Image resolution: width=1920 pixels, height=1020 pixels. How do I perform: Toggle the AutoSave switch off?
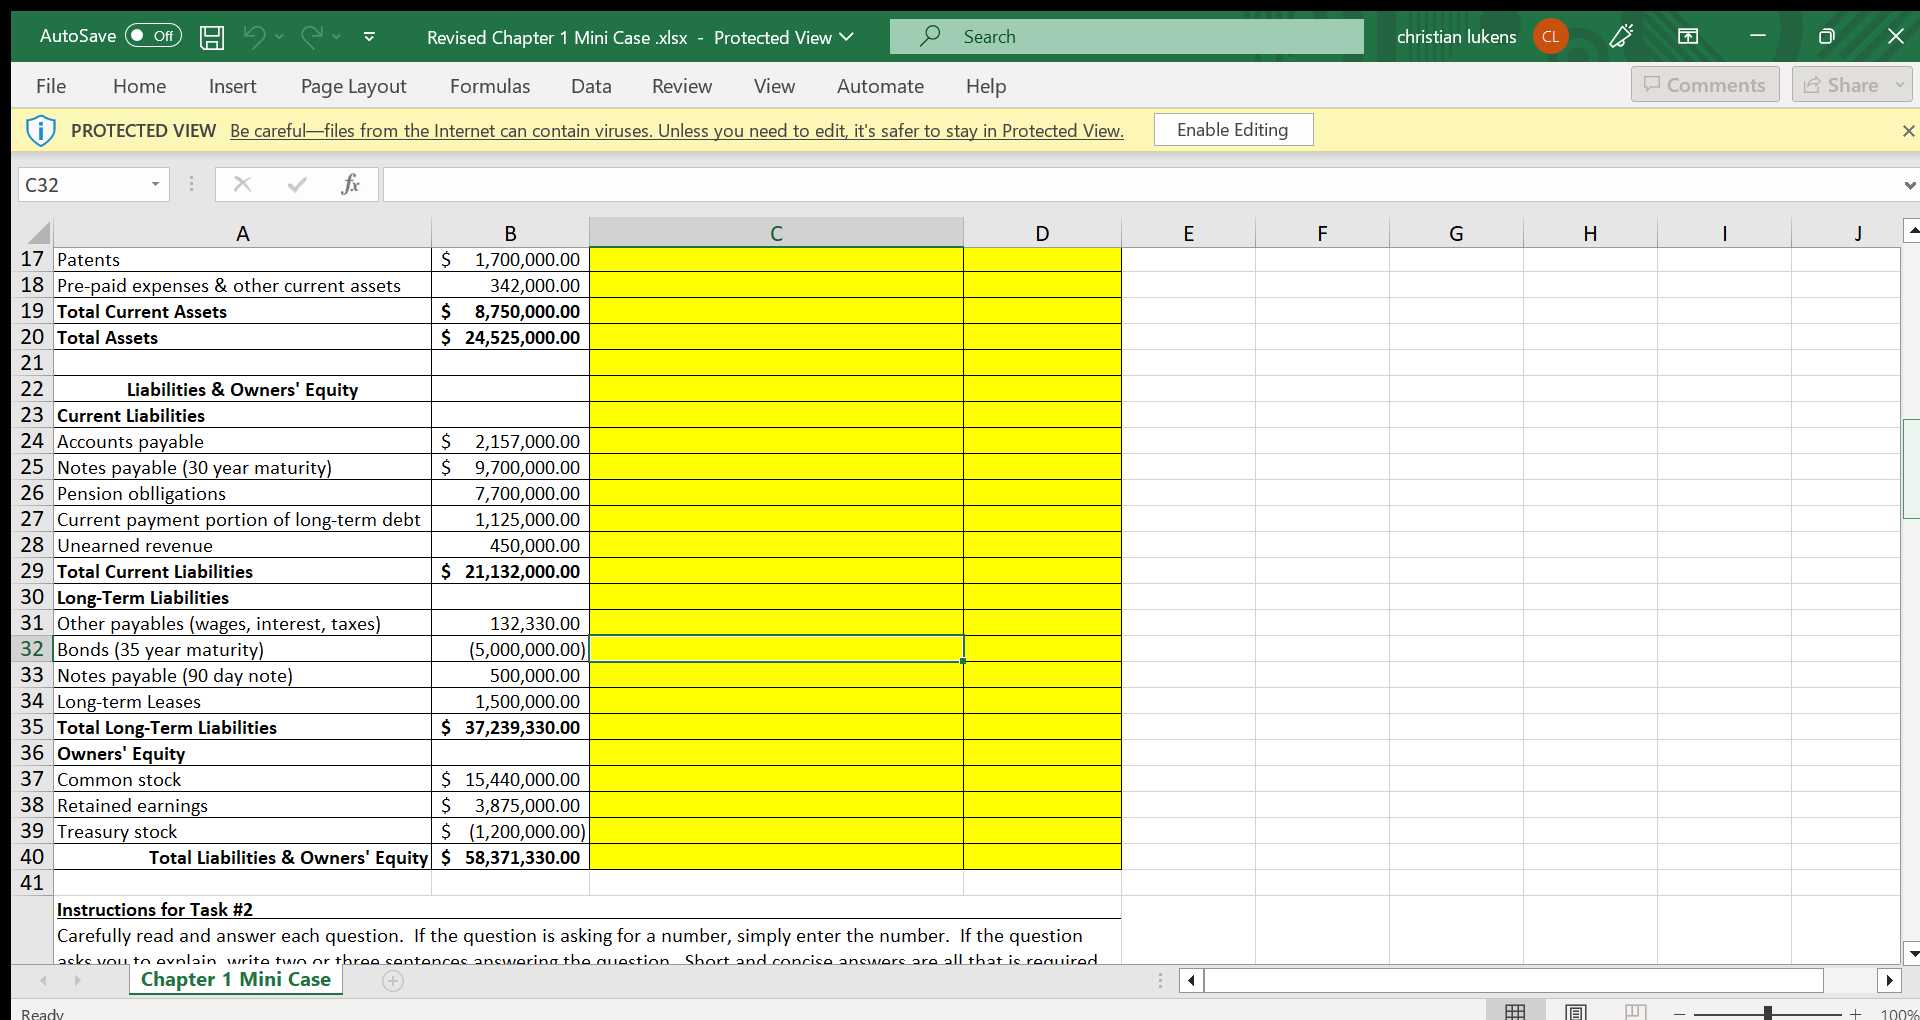pyautogui.click(x=152, y=35)
